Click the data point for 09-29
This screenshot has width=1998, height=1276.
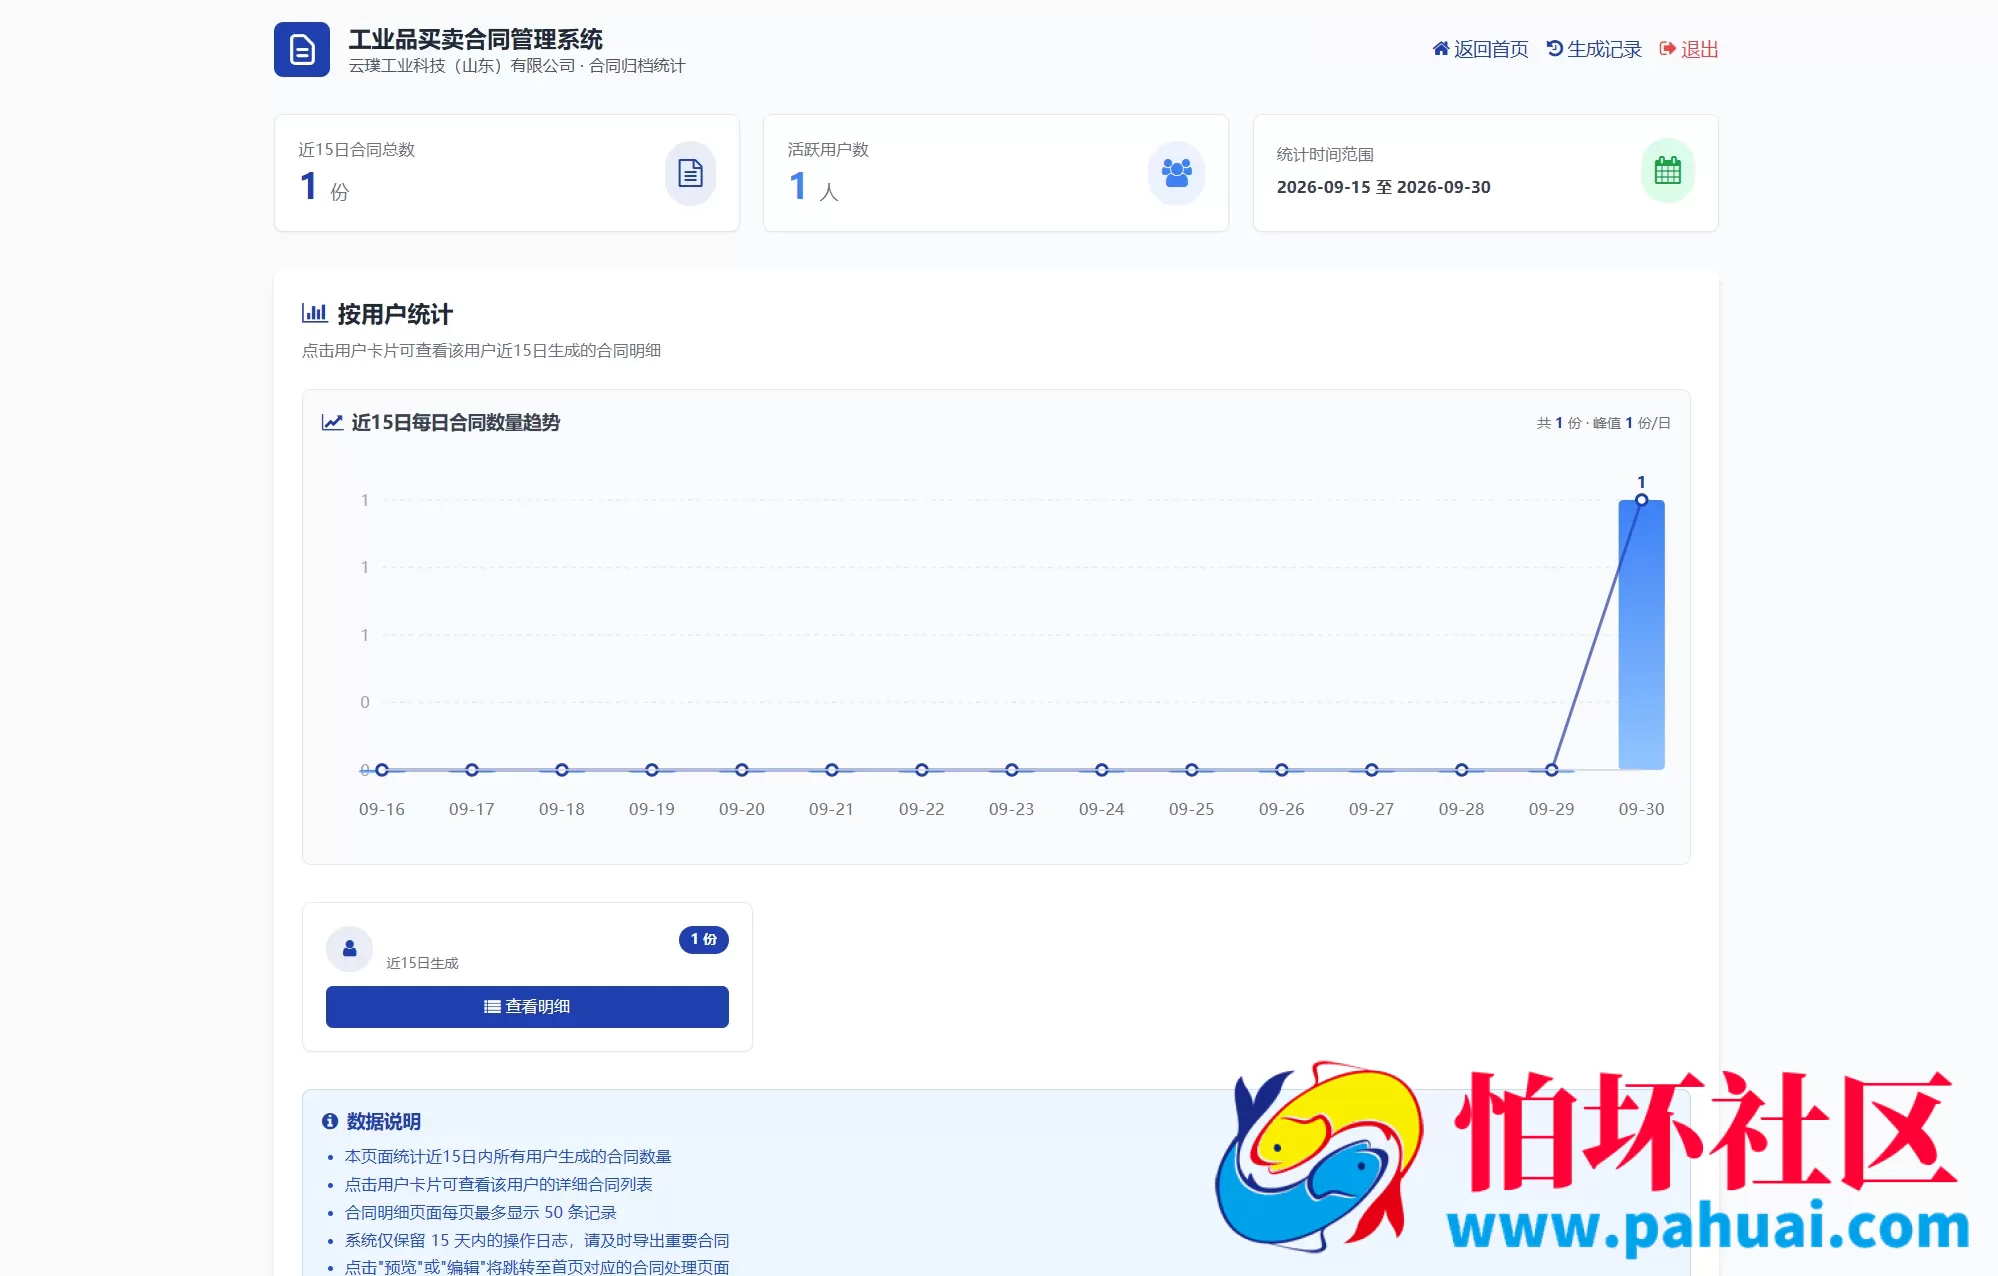click(x=1551, y=770)
